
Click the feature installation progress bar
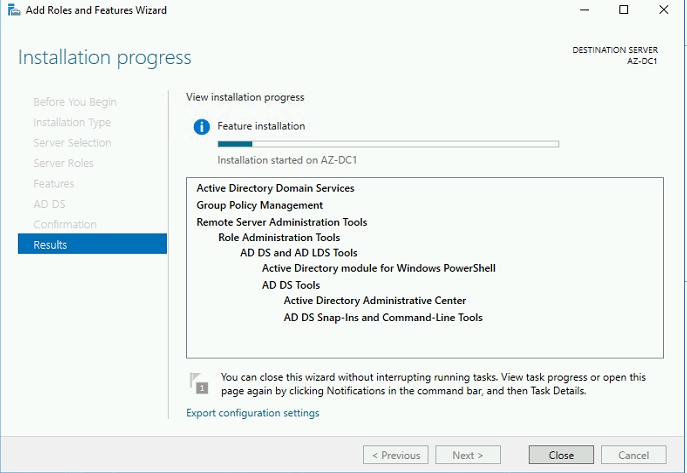[388, 144]
